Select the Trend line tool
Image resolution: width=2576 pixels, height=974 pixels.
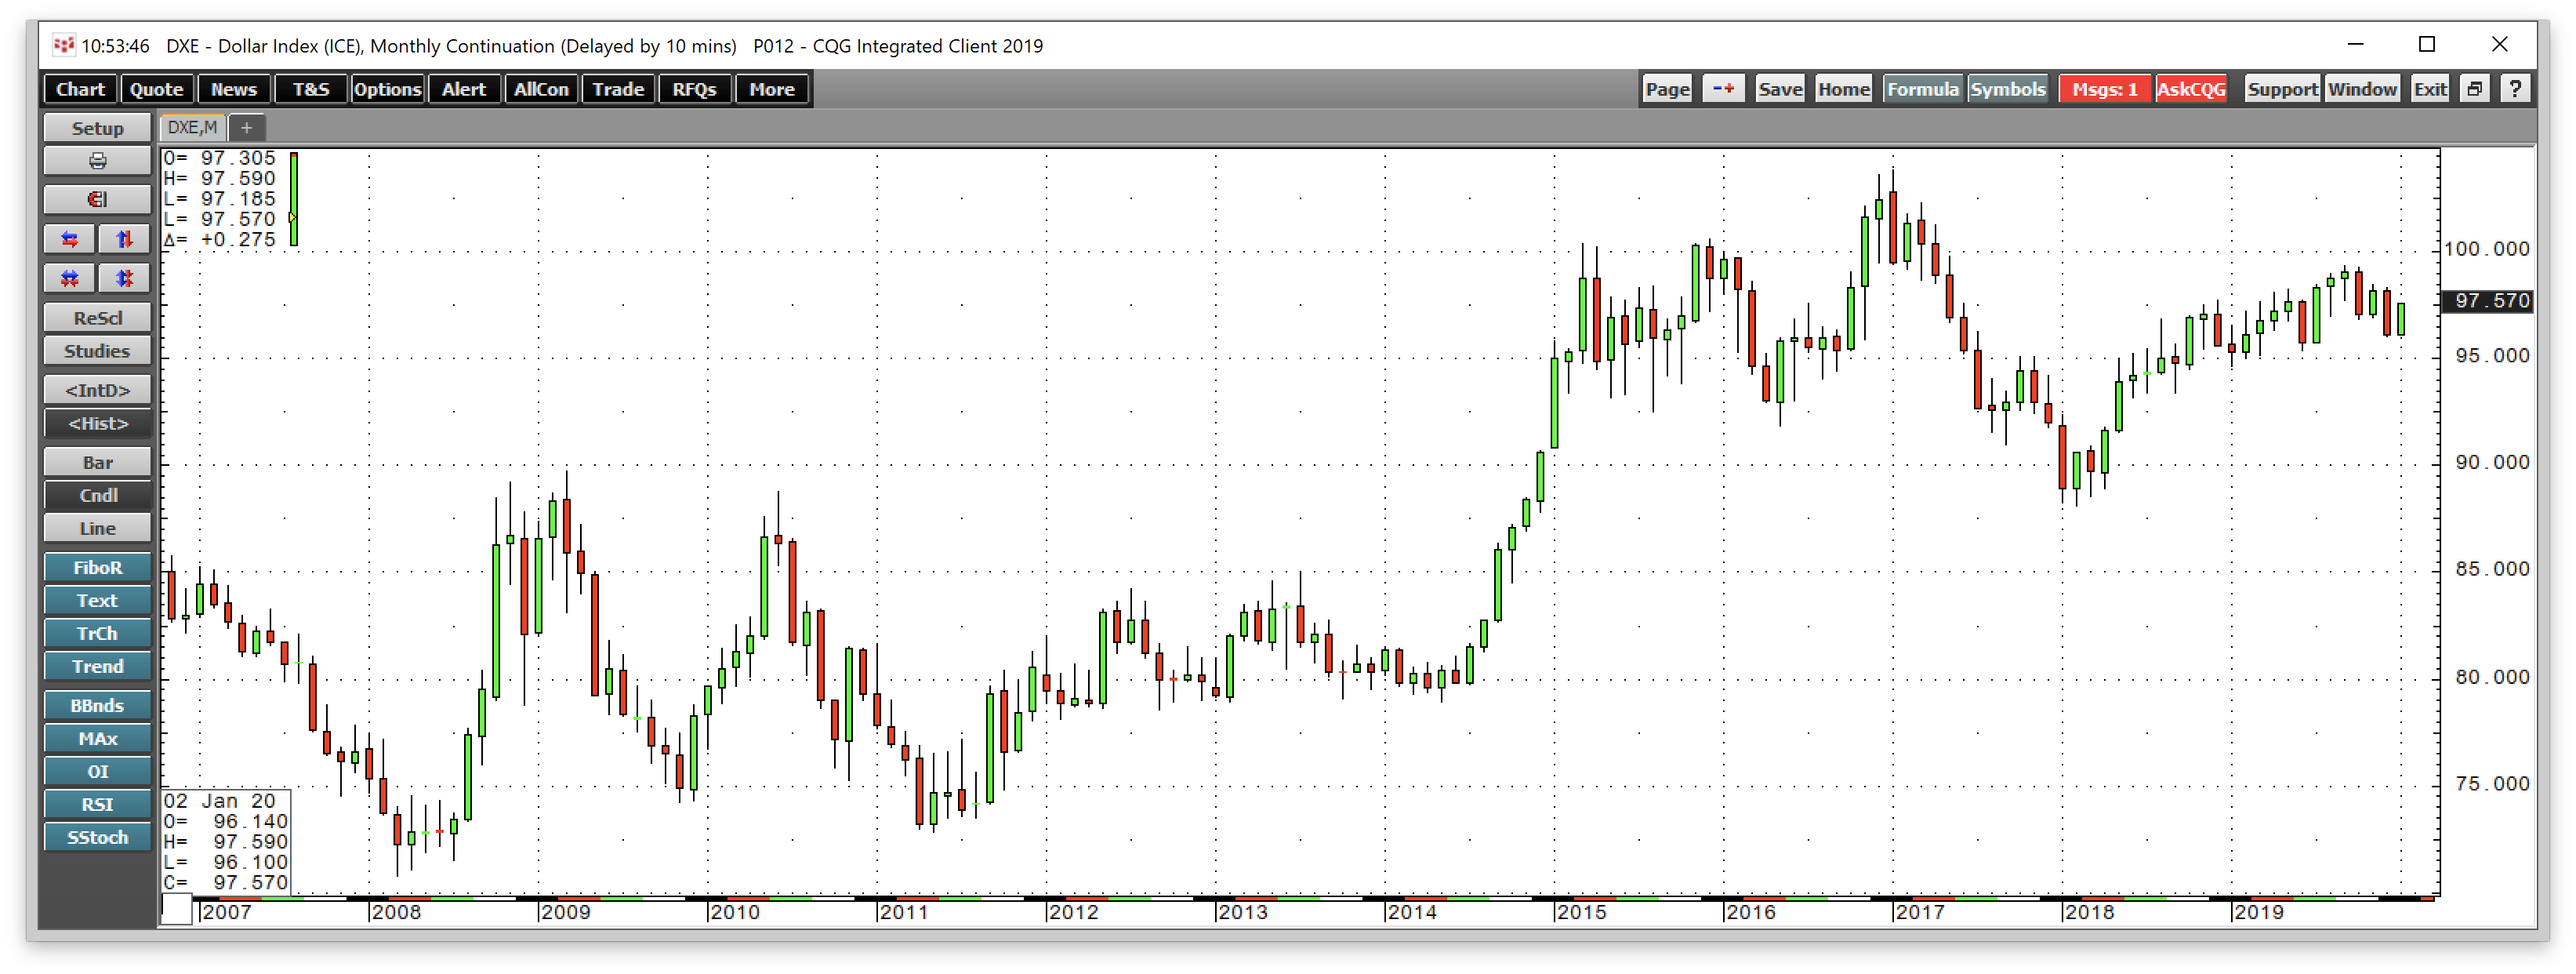[97, 666]
